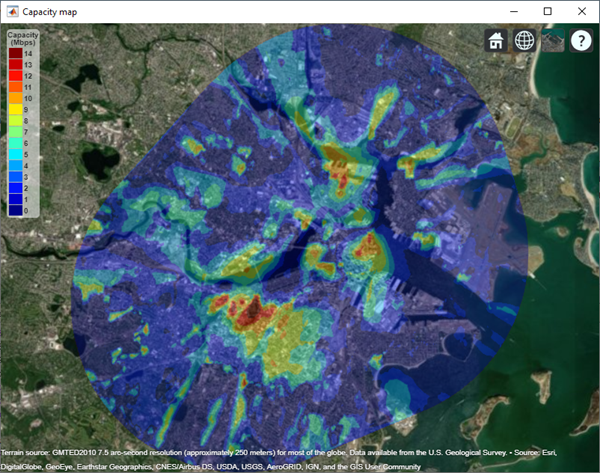
Task: Click the Capacity (Mbps) legend title
Action: (23, 38)
